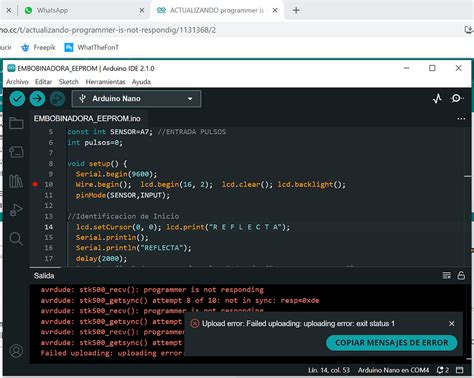474x378 pixels.
Task: Open the Freepik bookmark
Action: [x=38, y=47]
